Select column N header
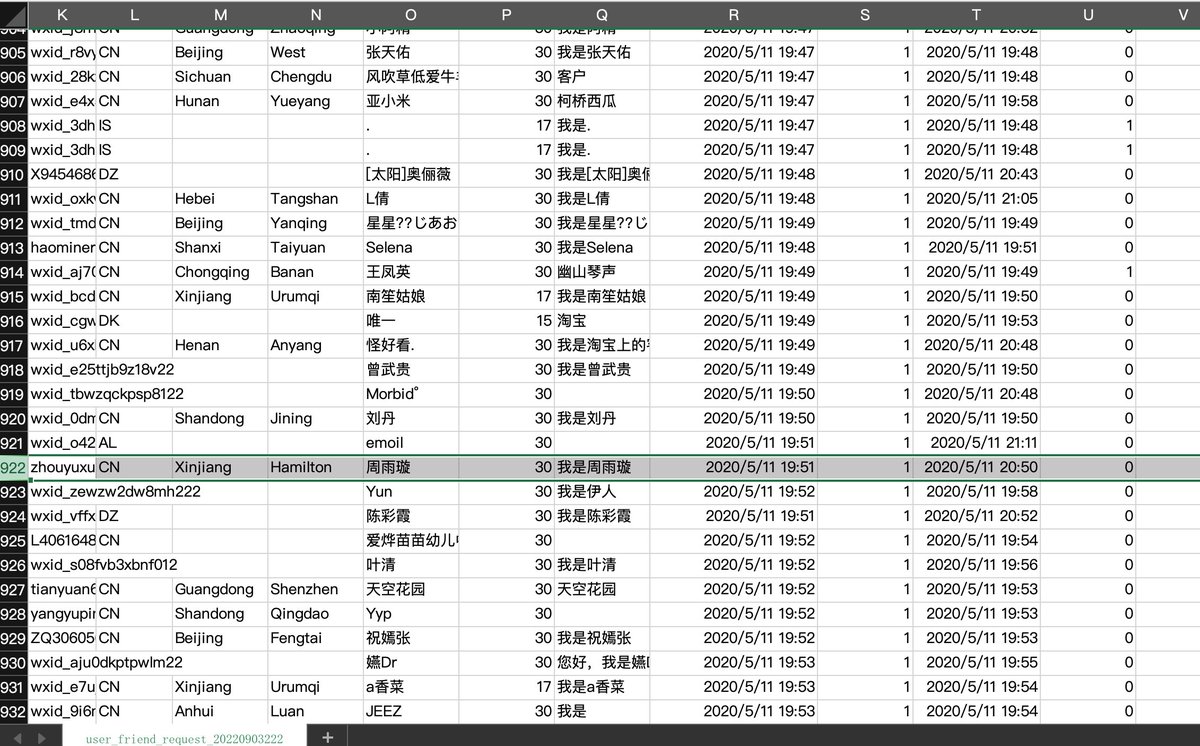 tap(316, 15)
